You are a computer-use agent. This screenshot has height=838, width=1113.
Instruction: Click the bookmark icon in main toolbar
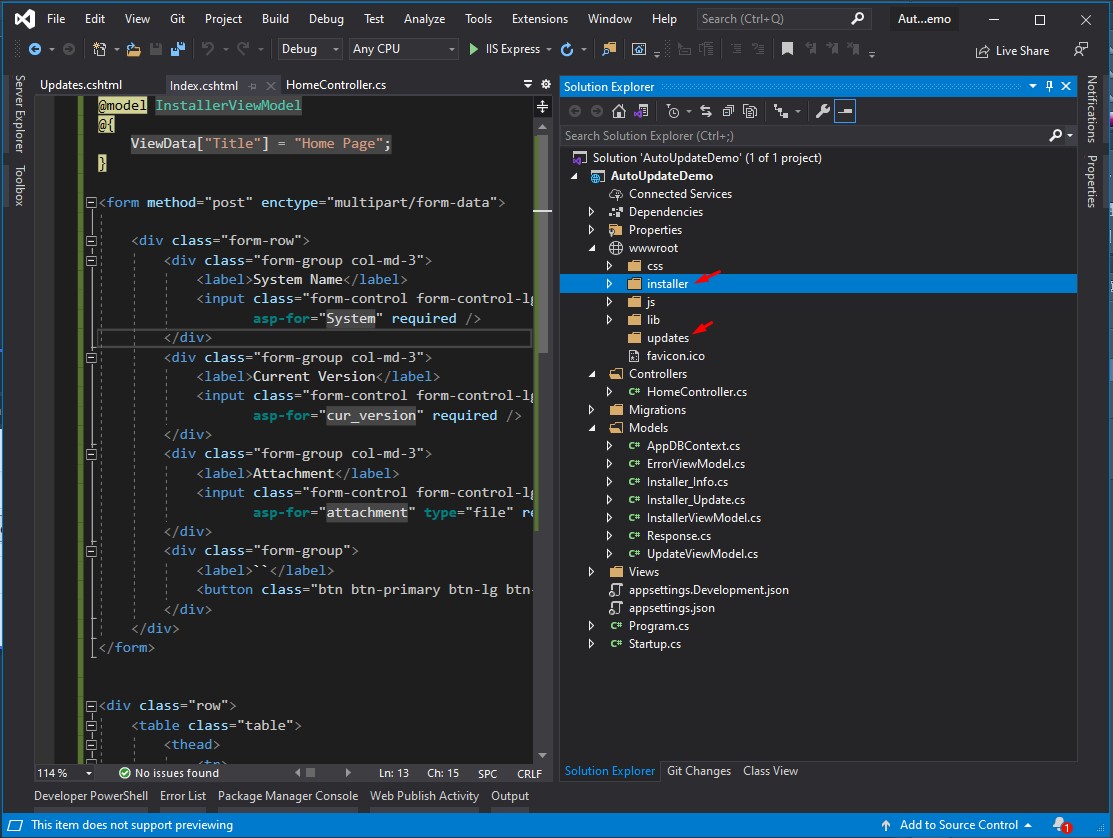point(788,49)
